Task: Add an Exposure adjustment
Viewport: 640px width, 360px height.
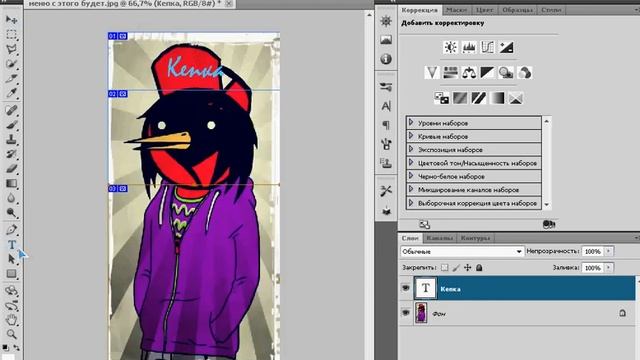Action: point(506,47)
